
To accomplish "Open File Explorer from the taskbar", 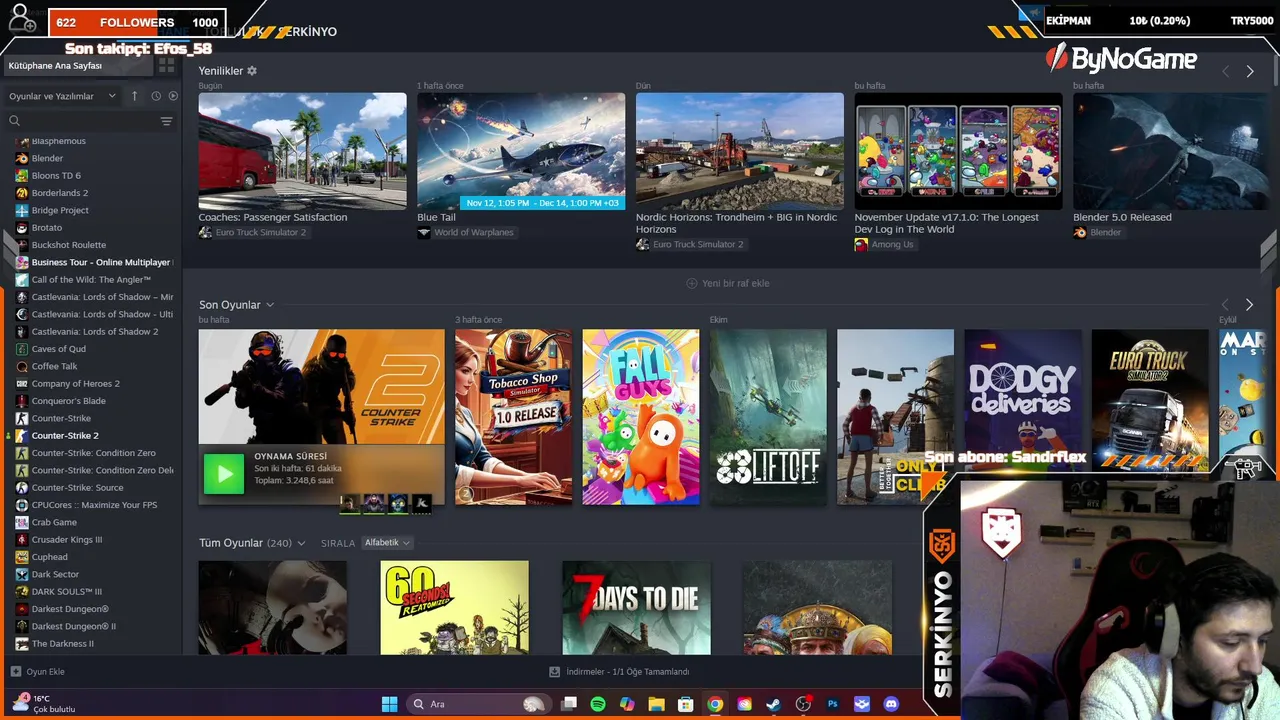I will pyautogui.click(x=656, y=704).
